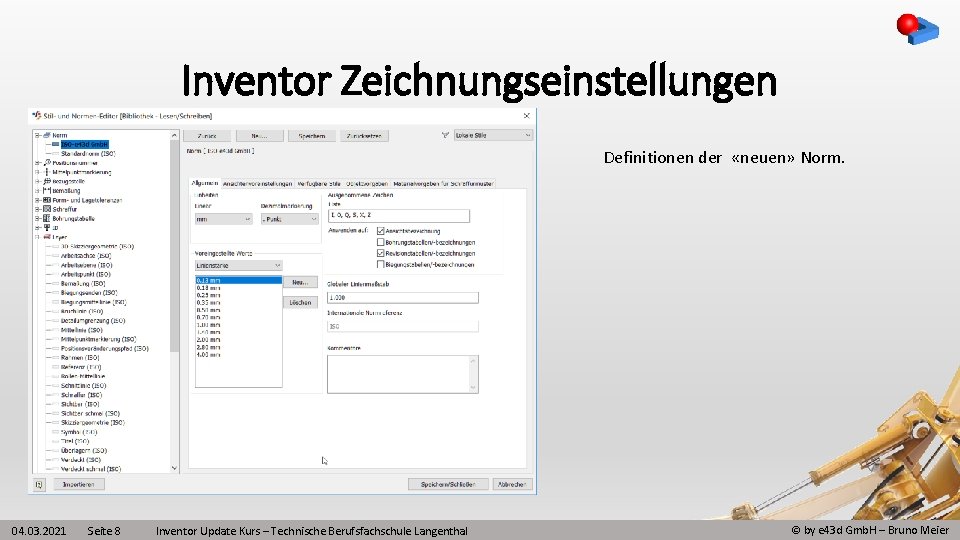The image size is (960, 540).
Task: Expand the Schraffur category tree node
Action: [x=37, y=209]
